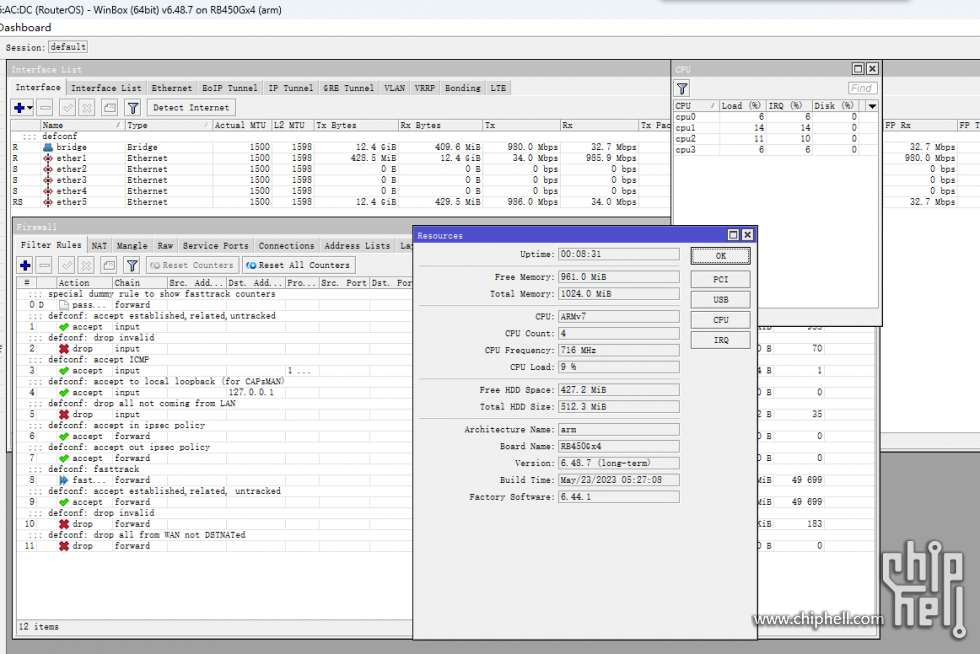Click the Uptime field in Resources
The height and width of the screenshot is (654, 980).
tap(619, 254)
